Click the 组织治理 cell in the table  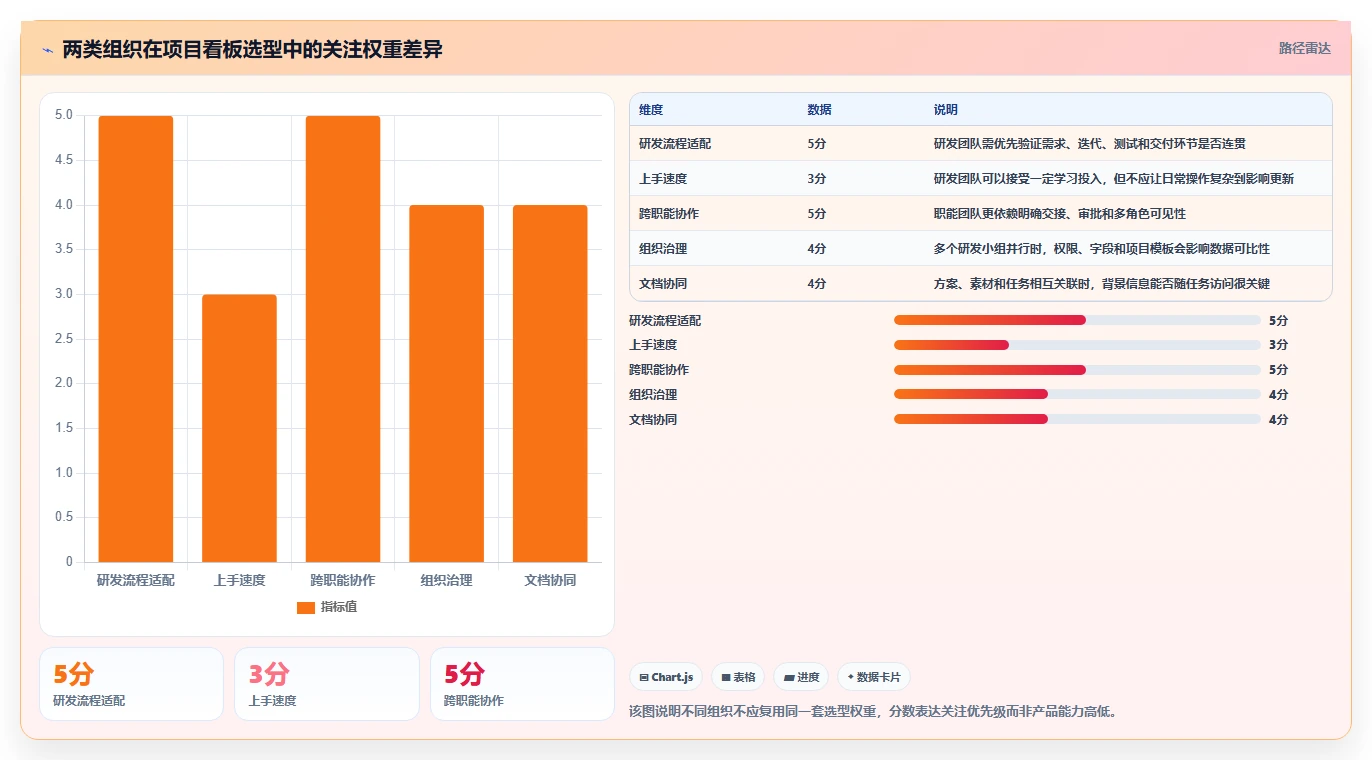tap(663, 249)
